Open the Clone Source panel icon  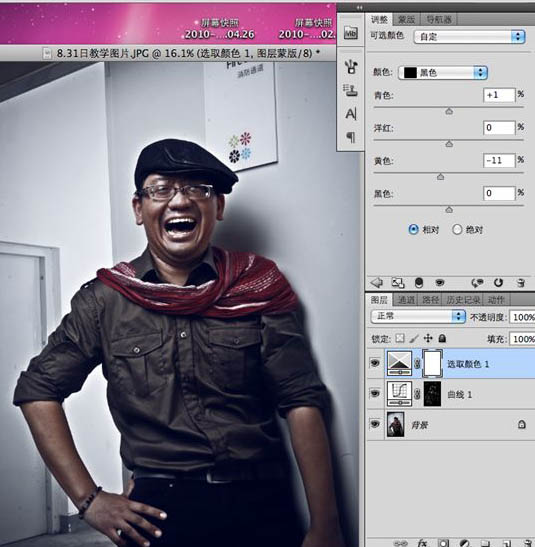(x=350, y=90)
